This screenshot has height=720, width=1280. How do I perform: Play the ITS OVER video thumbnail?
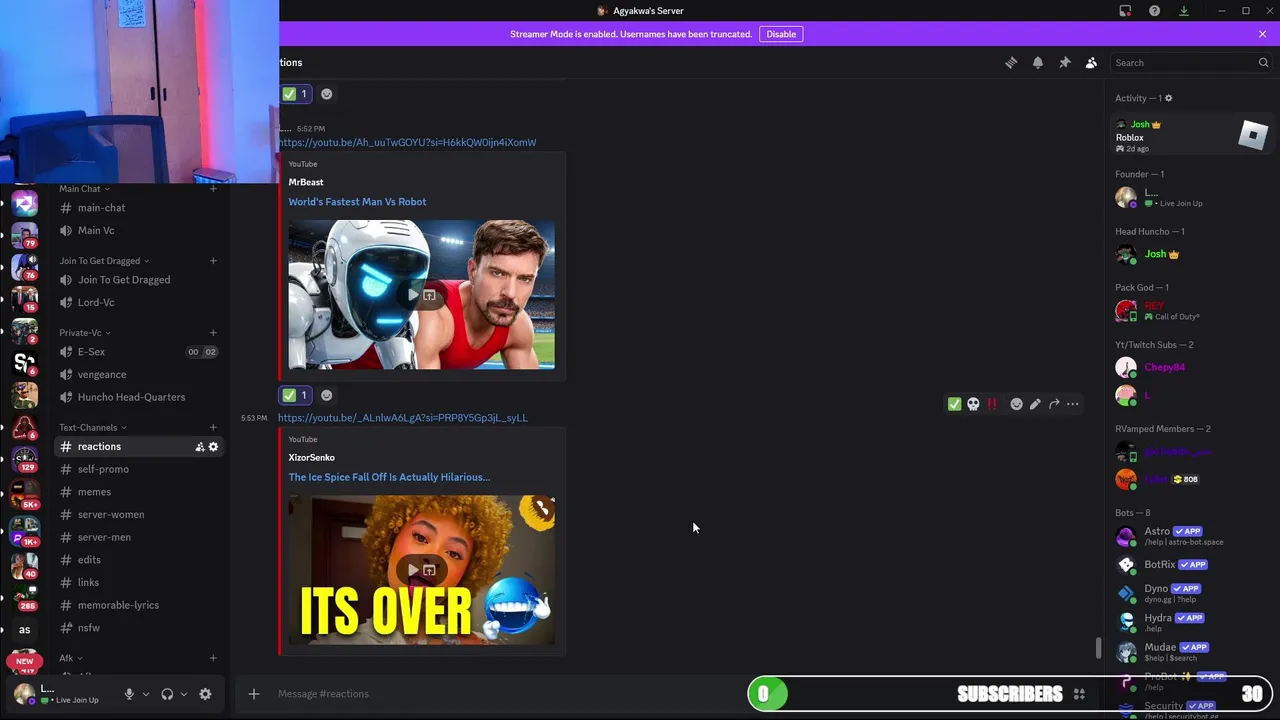pos(413,570)
